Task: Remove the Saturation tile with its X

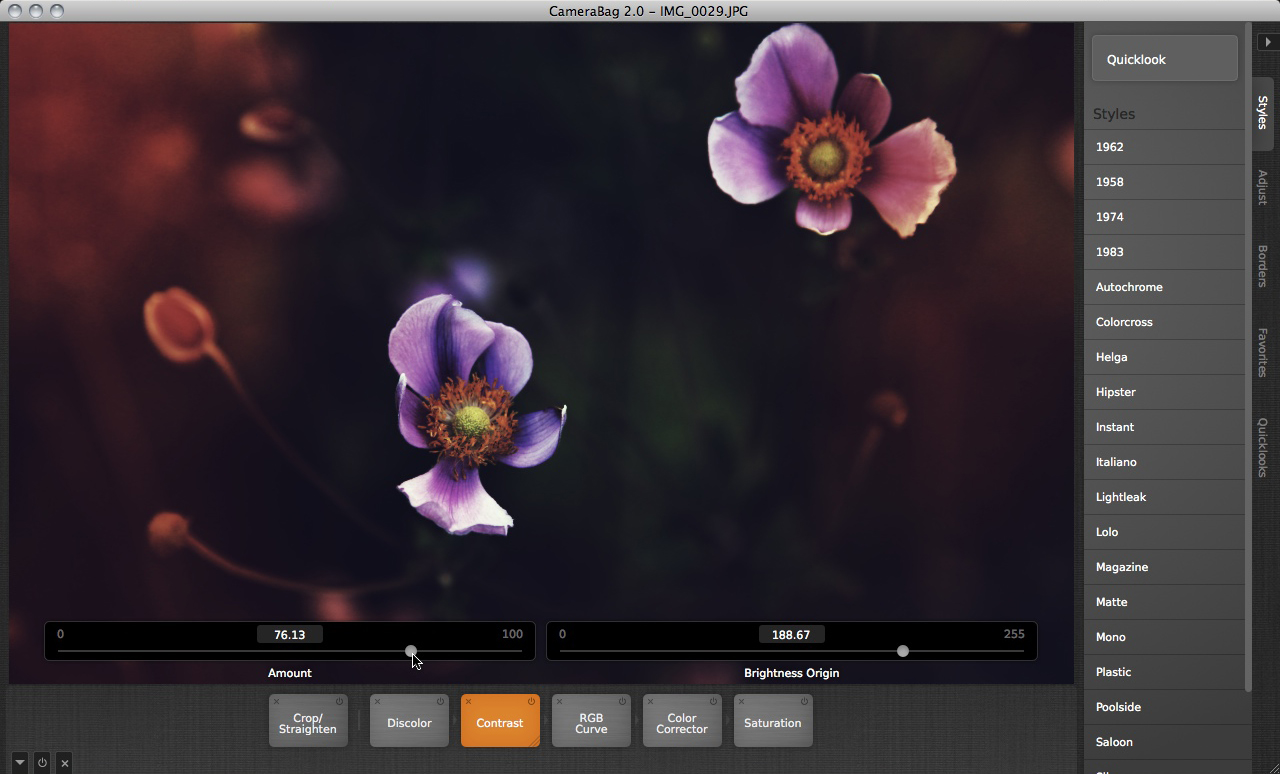Action: pyautogui.click(x=741, y=701)
